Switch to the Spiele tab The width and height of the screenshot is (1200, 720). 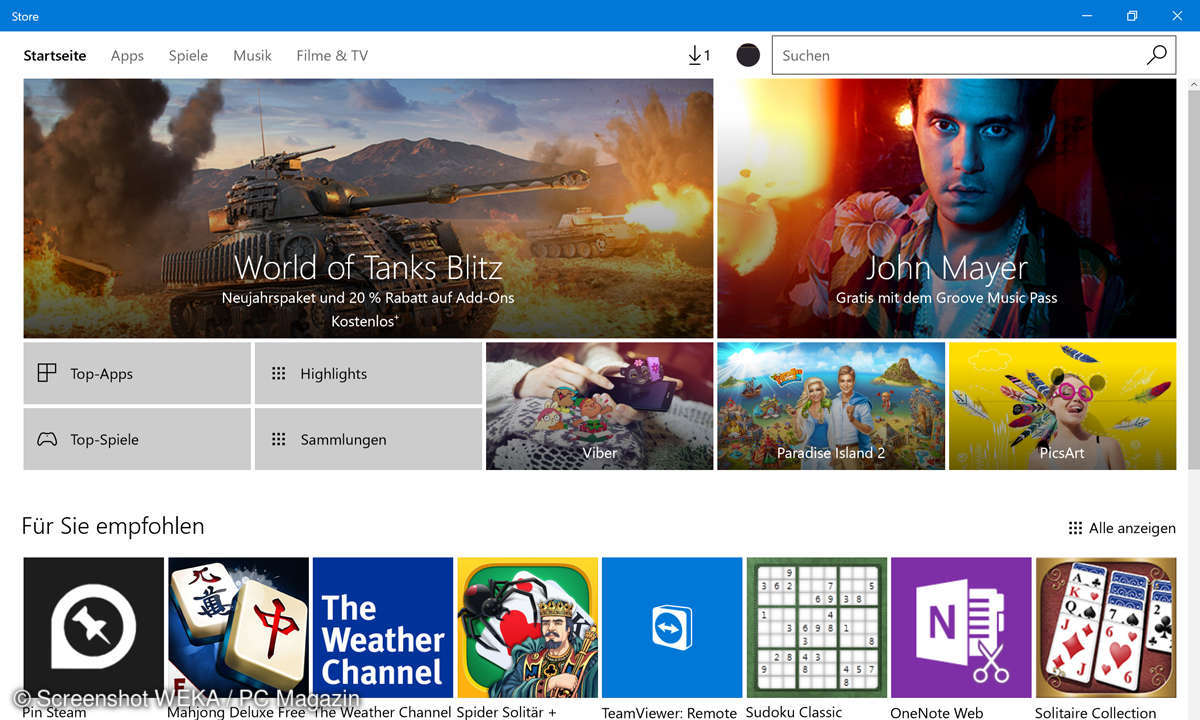pyautogui.click(x=188, y=56)
